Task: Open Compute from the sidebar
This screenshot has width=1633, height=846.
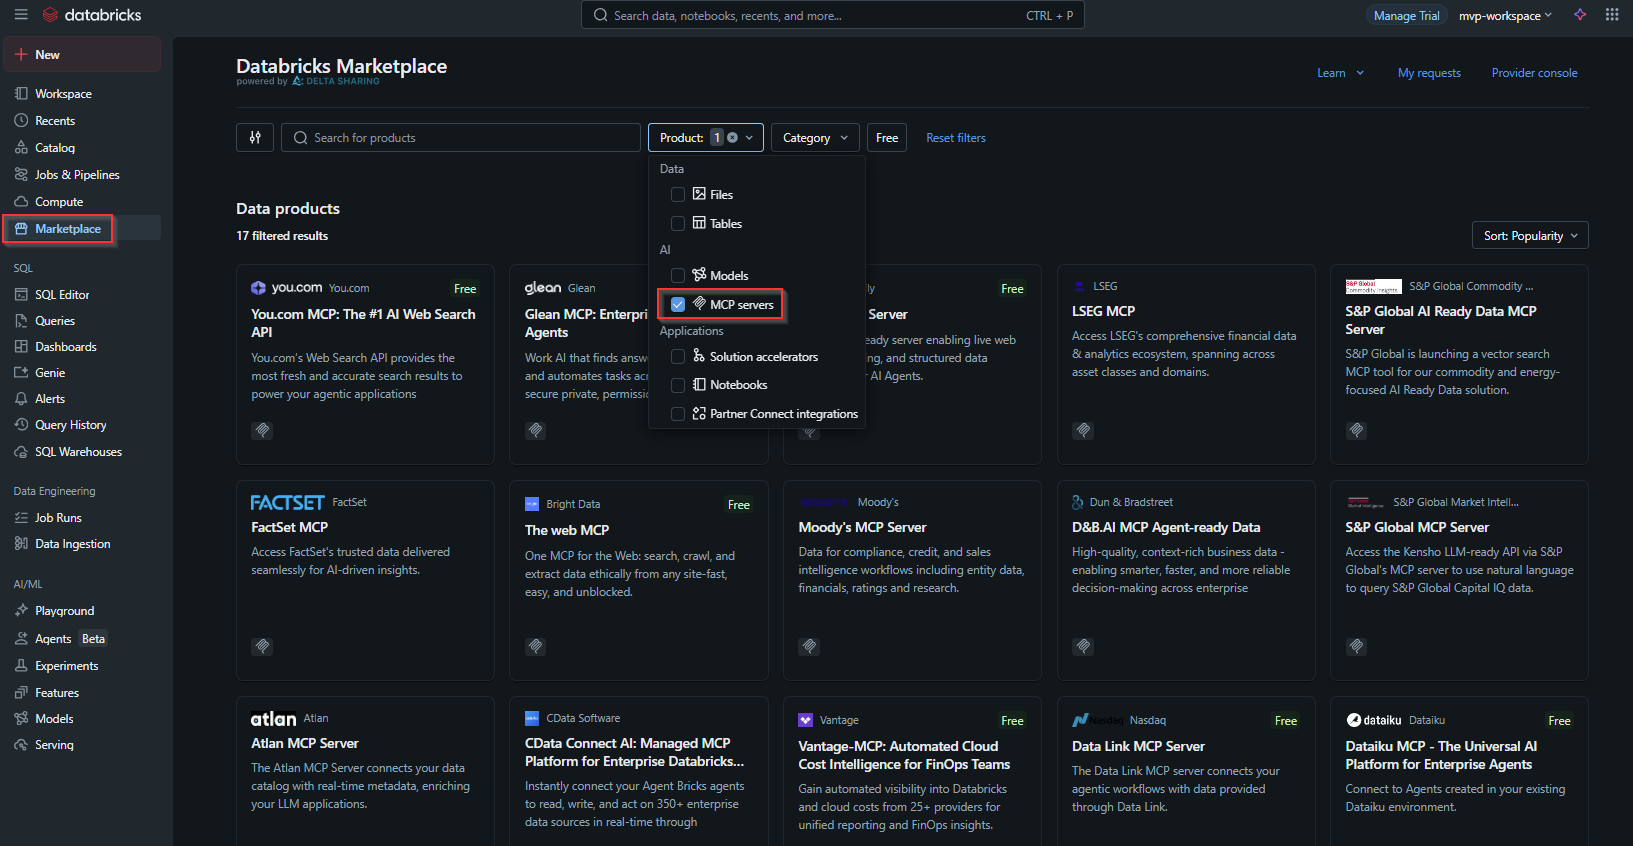Action: pos(59,202)
